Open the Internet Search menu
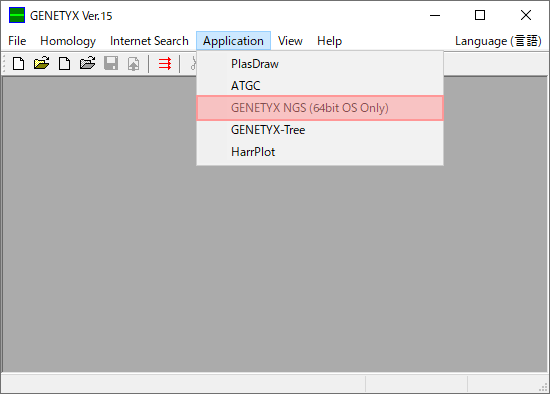The height and width of the screenshot is (394, 550). click(149, 41)
